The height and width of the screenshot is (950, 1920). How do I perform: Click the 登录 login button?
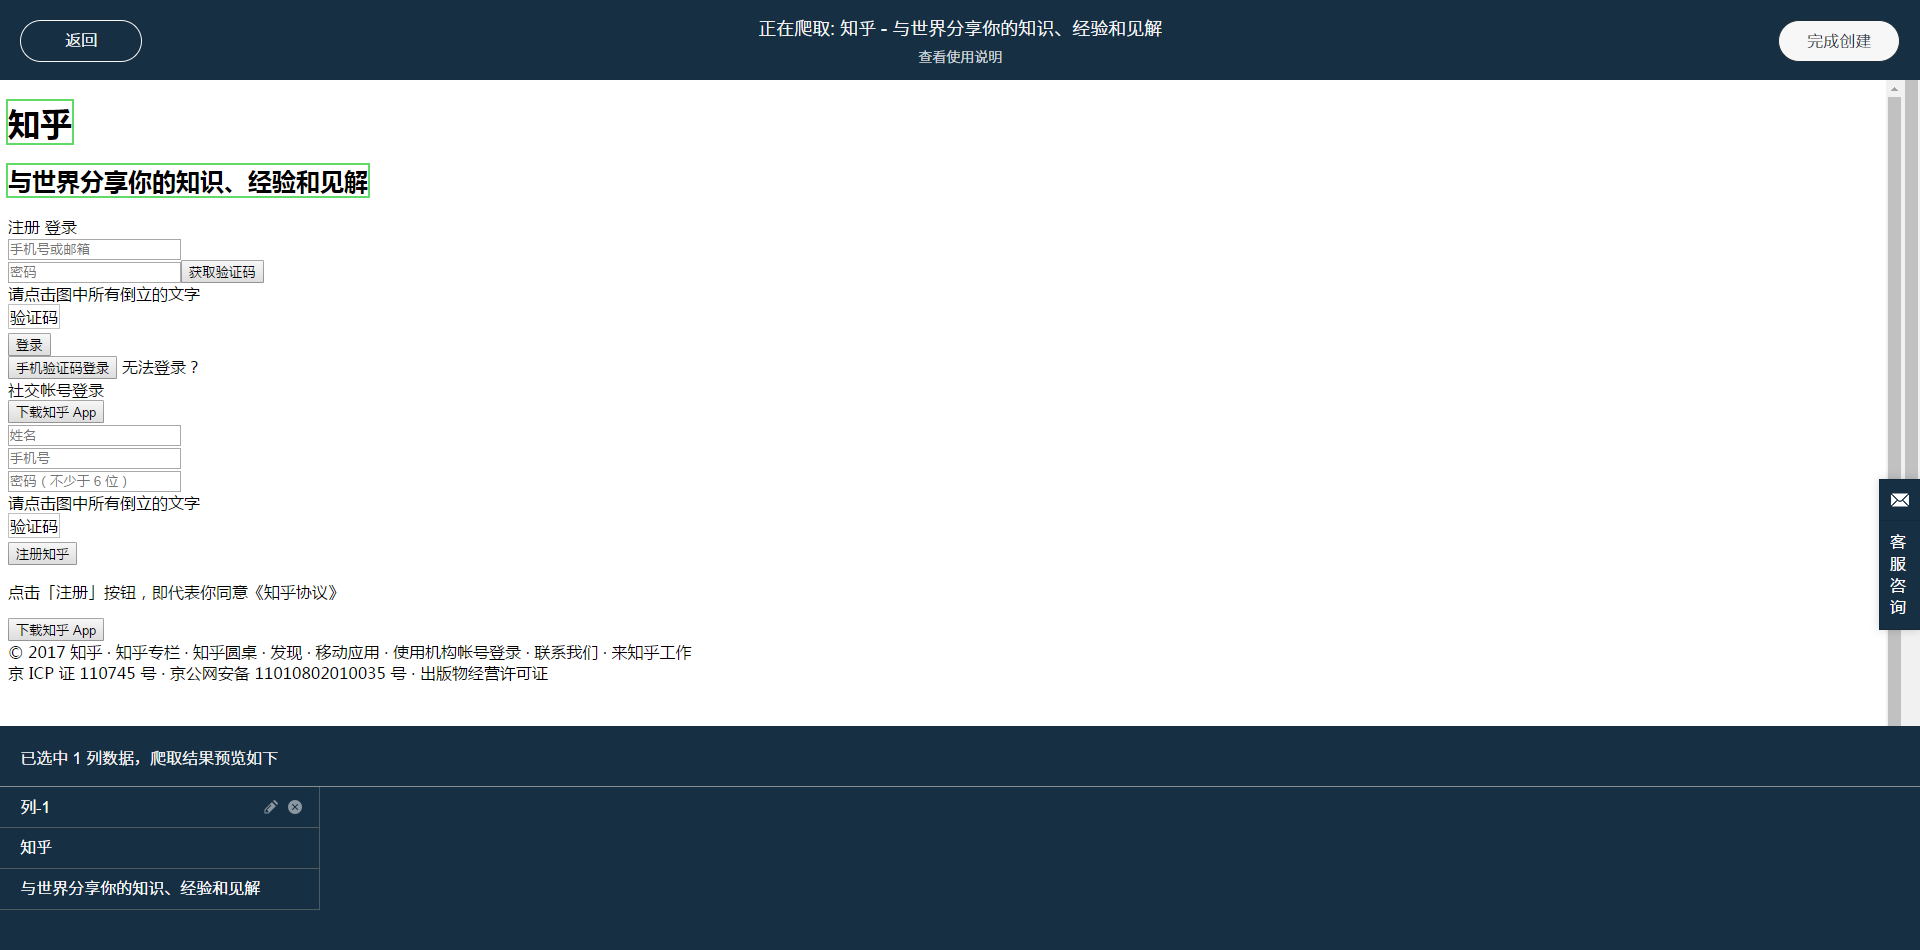[29, 344]
